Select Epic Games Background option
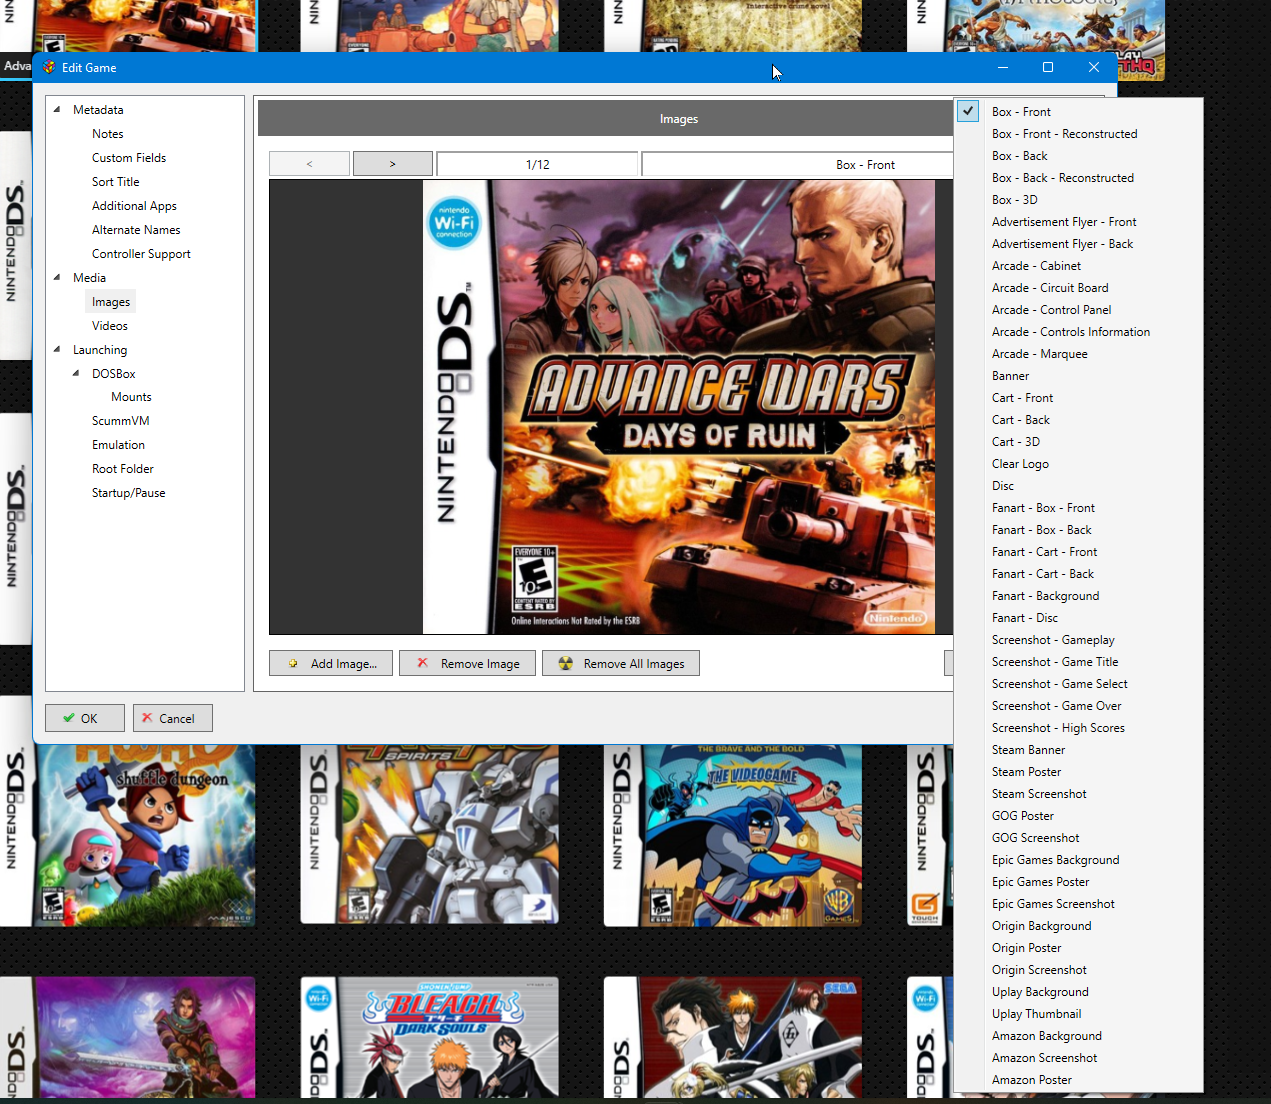This screenshot has height=1104, width=1271. 1078,860
